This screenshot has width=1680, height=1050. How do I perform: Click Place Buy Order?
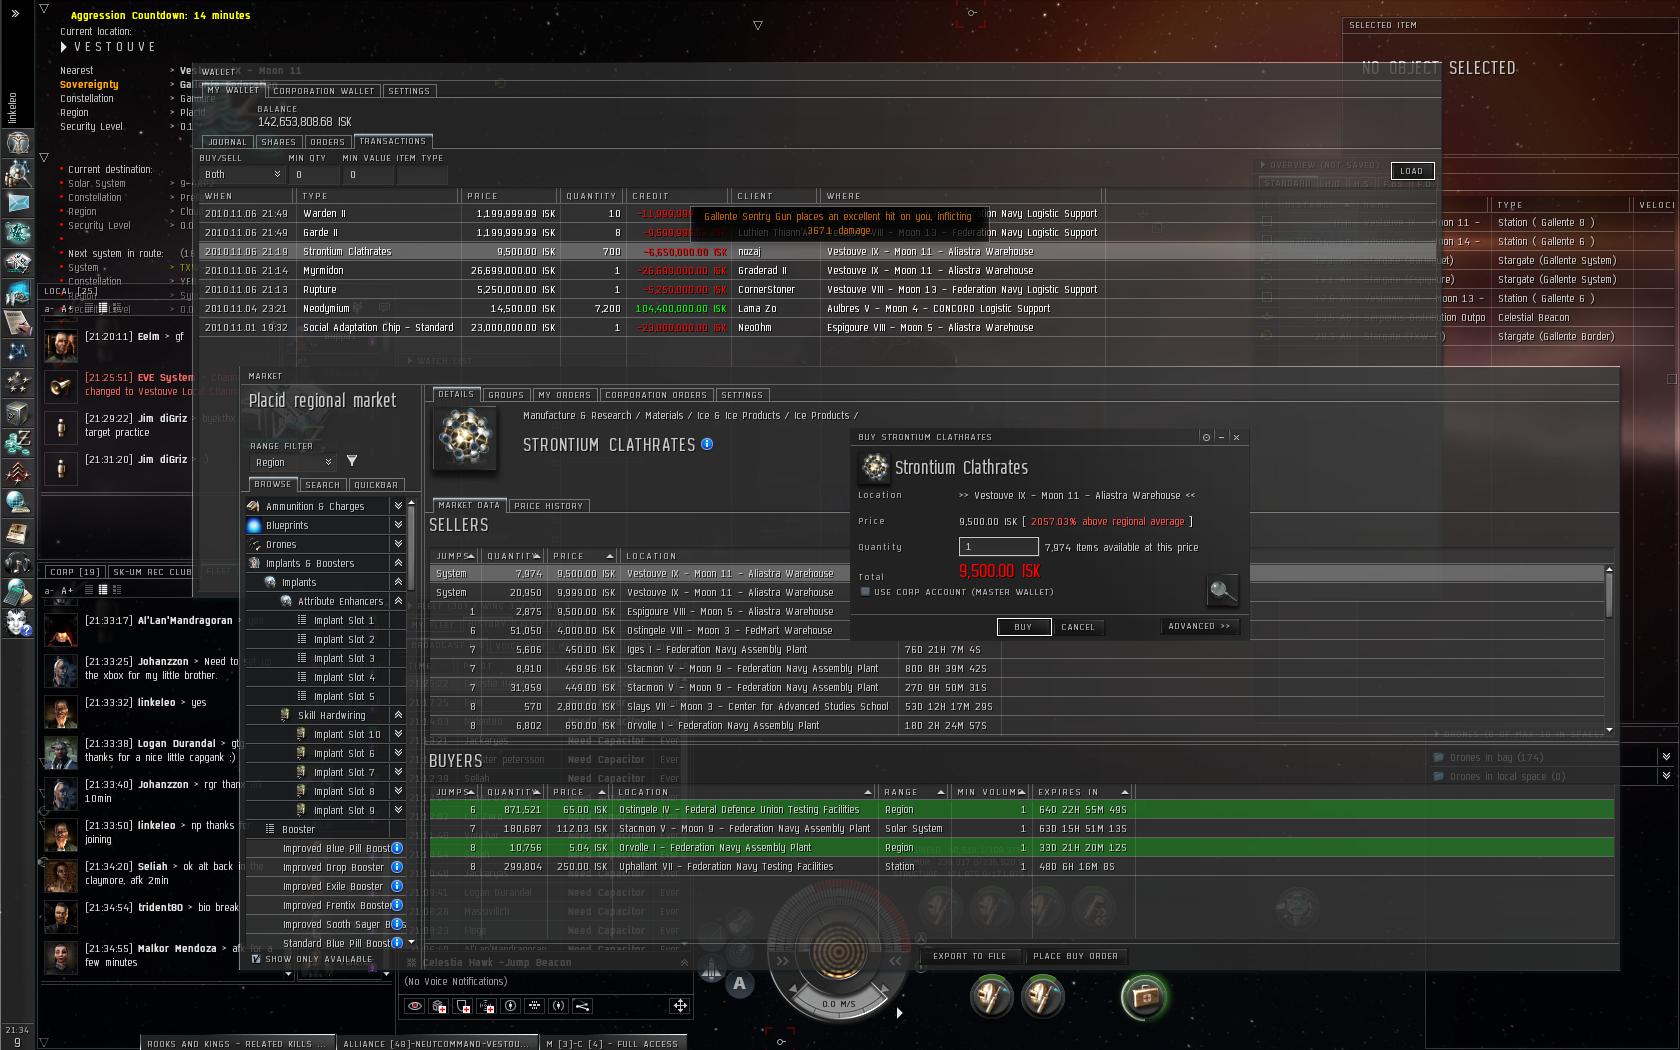tap(1075, 956)
